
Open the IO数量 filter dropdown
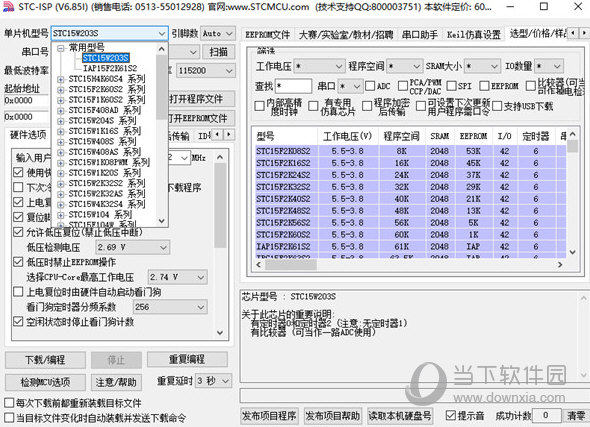[549, 67]
